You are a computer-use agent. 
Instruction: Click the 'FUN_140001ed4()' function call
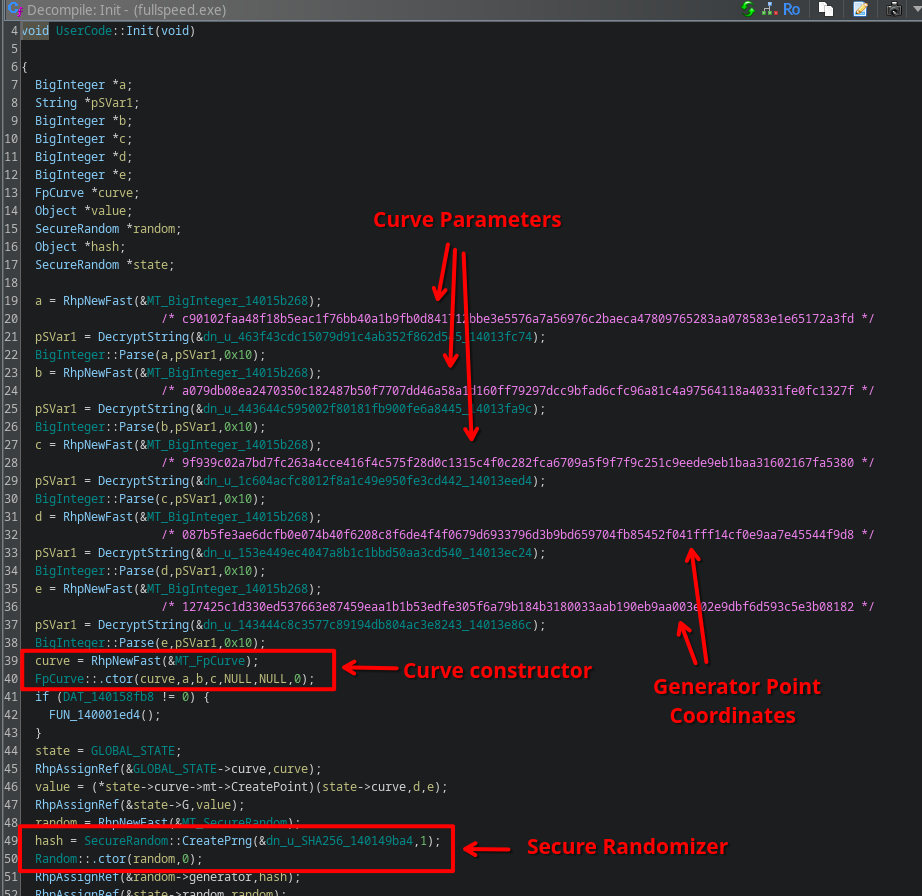click(x=105, y=715)
